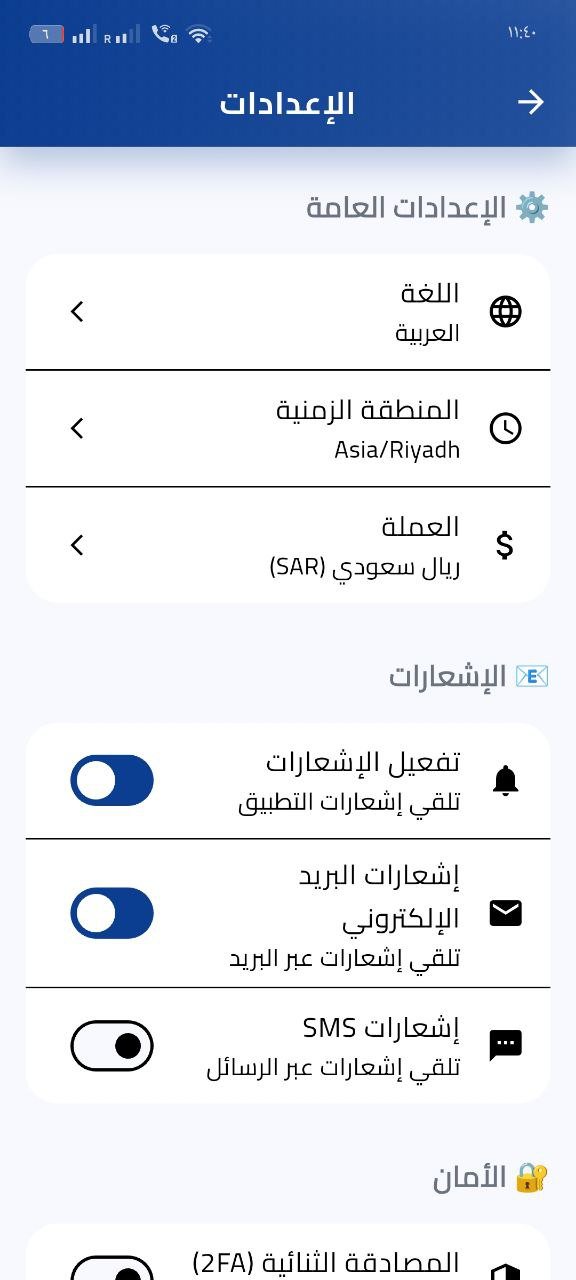This screenshot has width=576, height=1280.
Task: Tap the back arrow in the header
Action: tap(532, 102)
